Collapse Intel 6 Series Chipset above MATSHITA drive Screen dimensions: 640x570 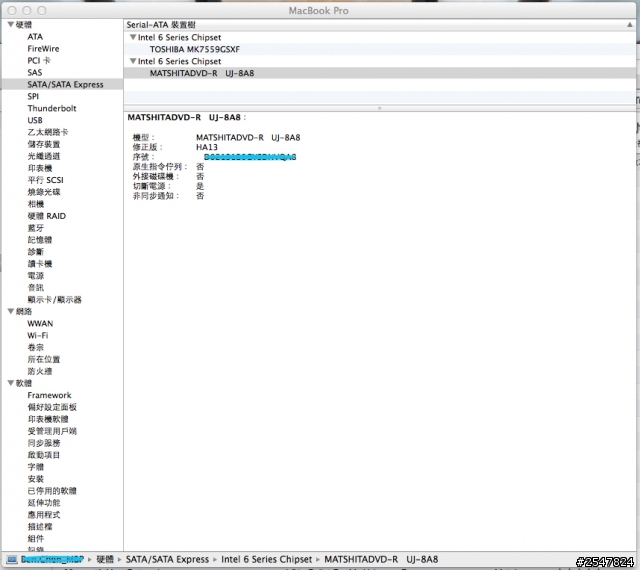click(x=133, y=61)
